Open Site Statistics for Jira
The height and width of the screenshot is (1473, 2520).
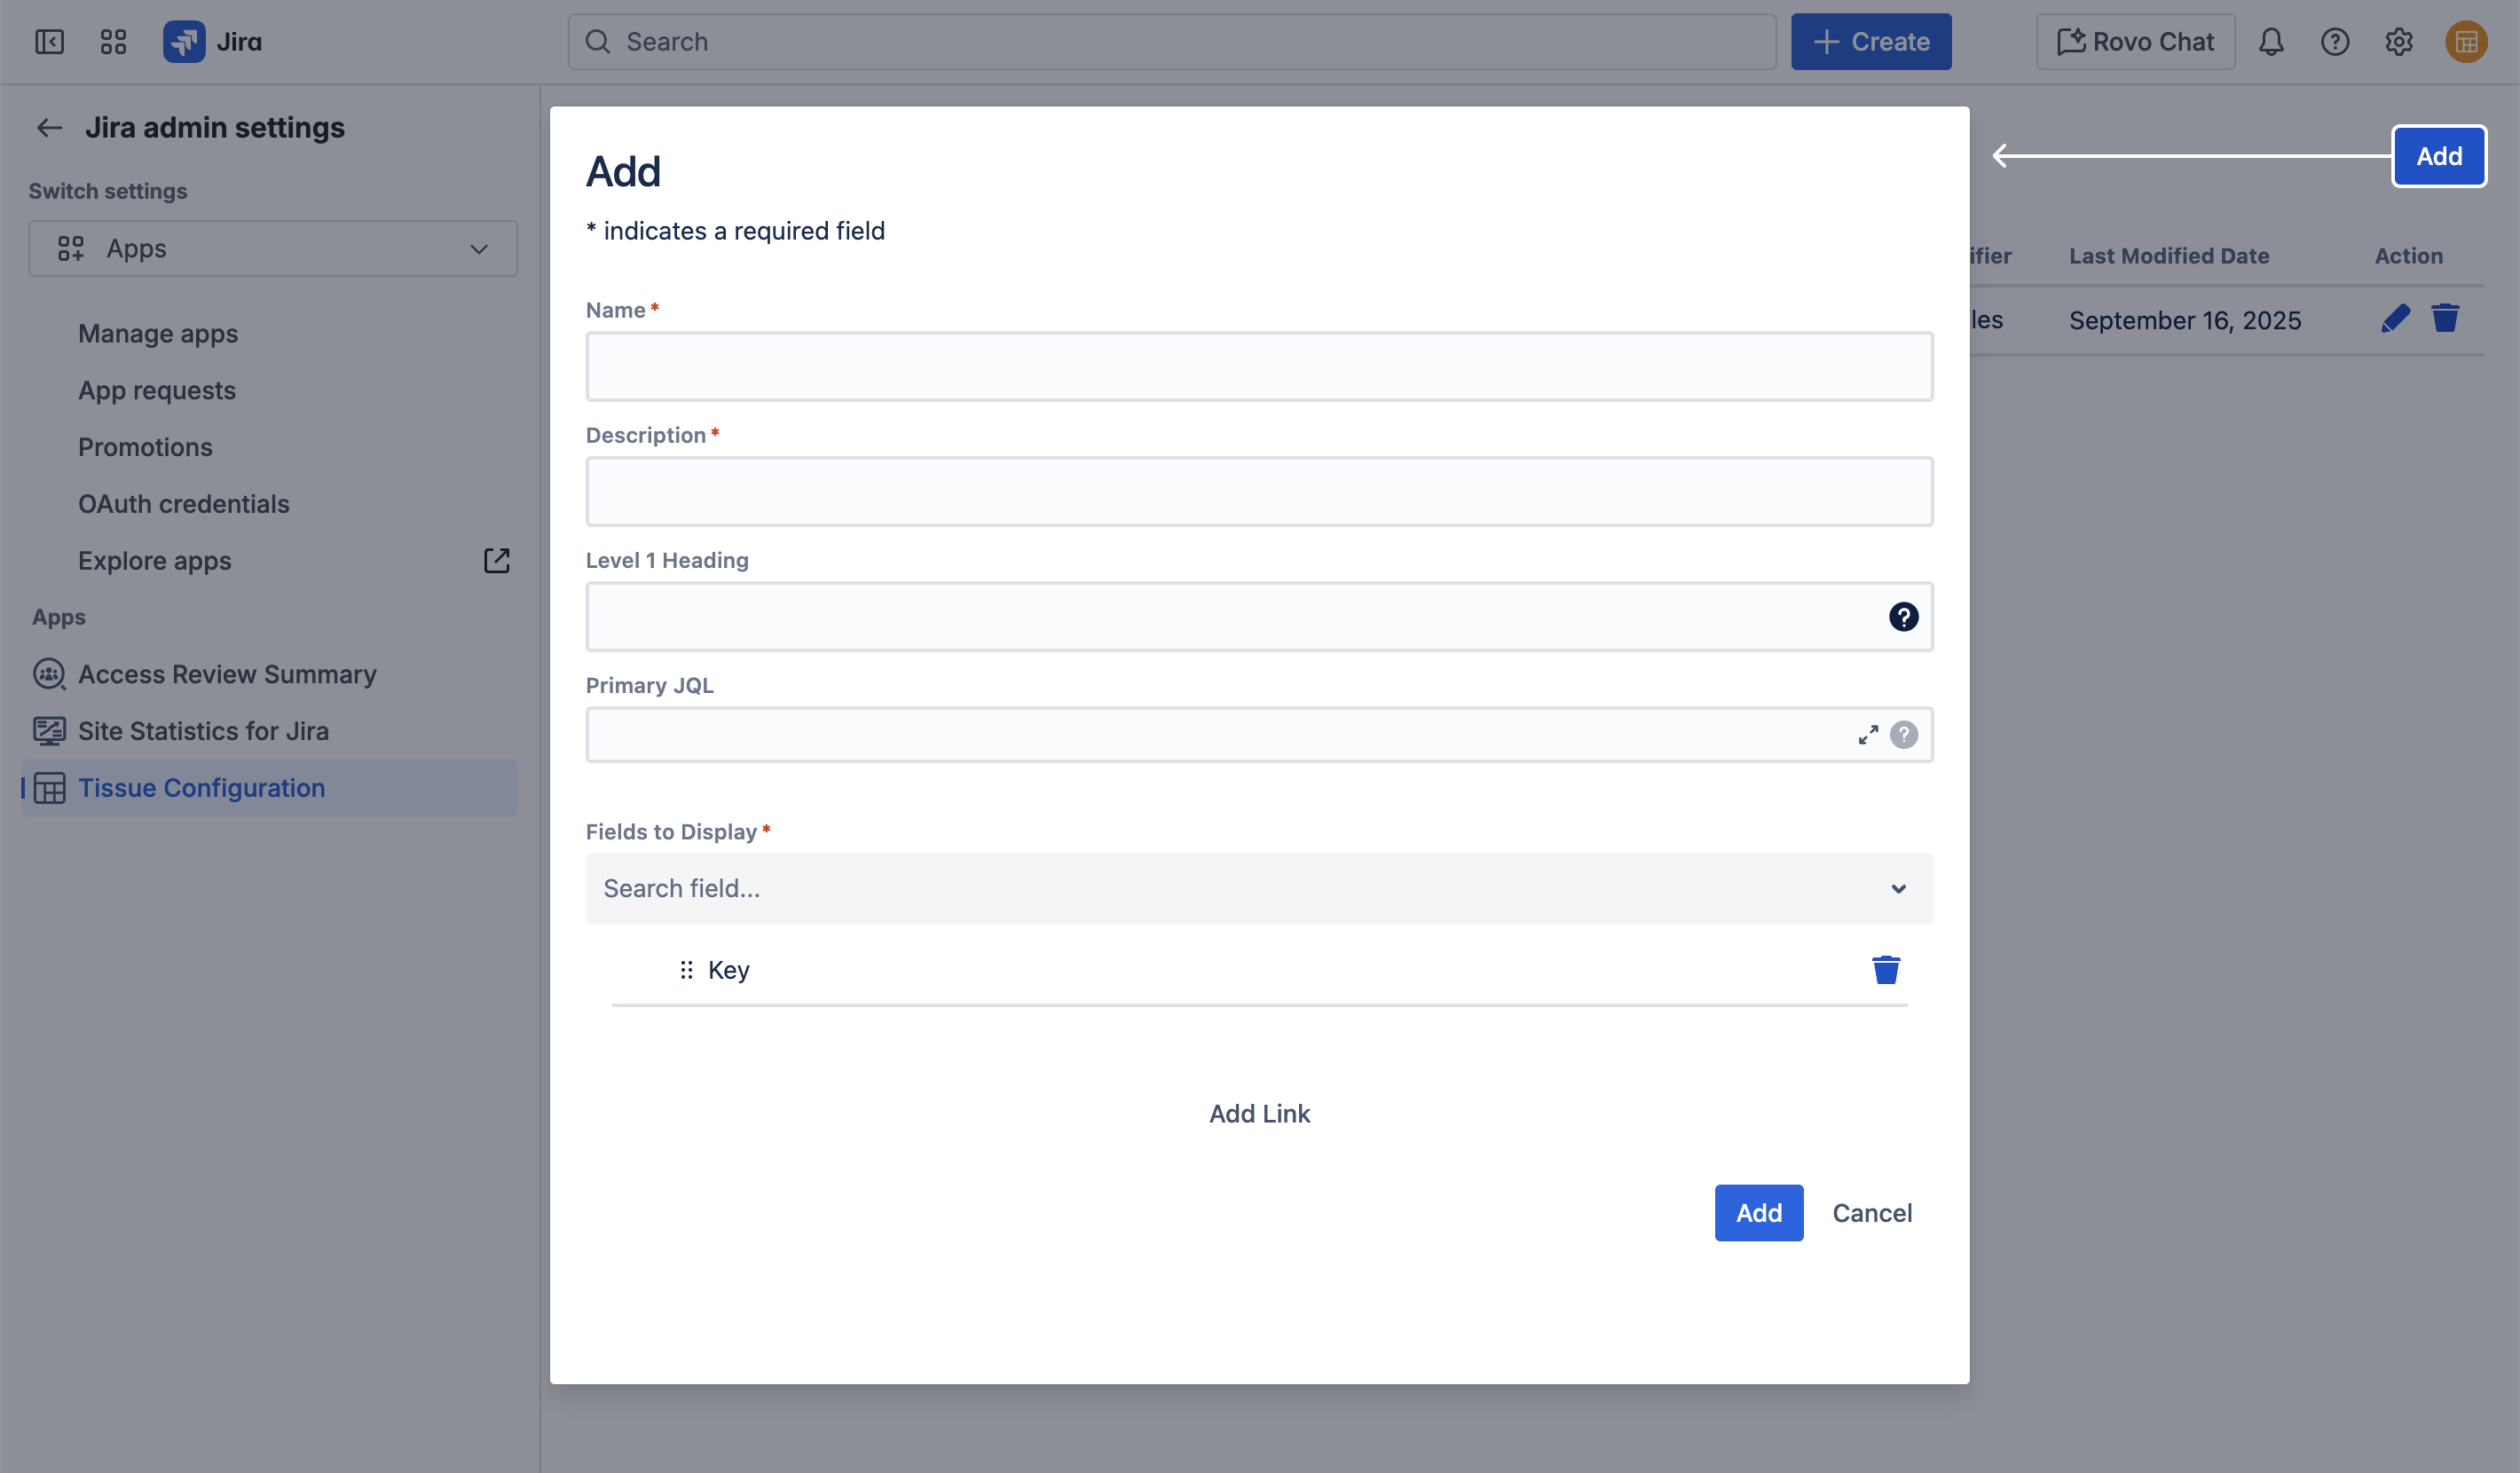[x=203, y=731]
